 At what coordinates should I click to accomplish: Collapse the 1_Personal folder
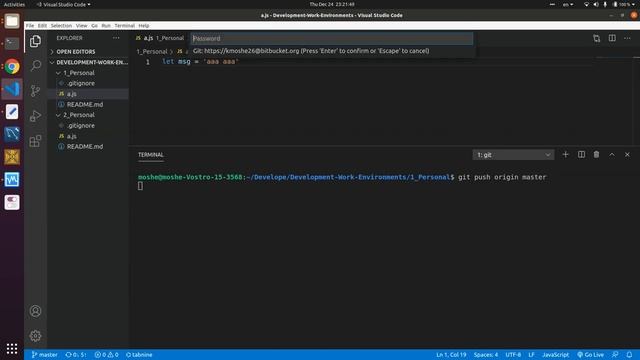click(x=79, y=73)
